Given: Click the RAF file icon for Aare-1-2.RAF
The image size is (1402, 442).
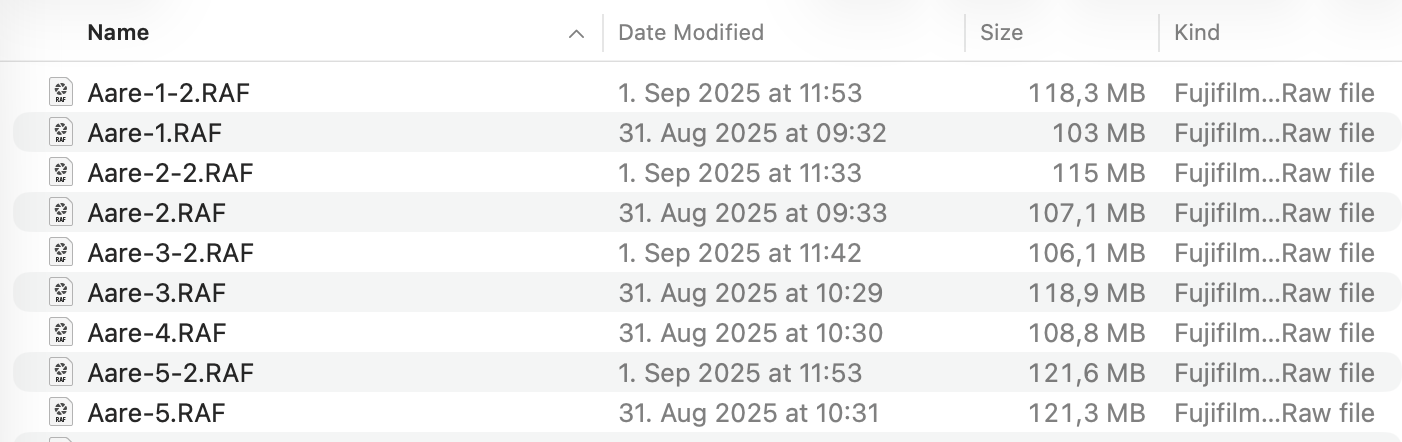Looking at the screenshot, I should pos(61,93).
